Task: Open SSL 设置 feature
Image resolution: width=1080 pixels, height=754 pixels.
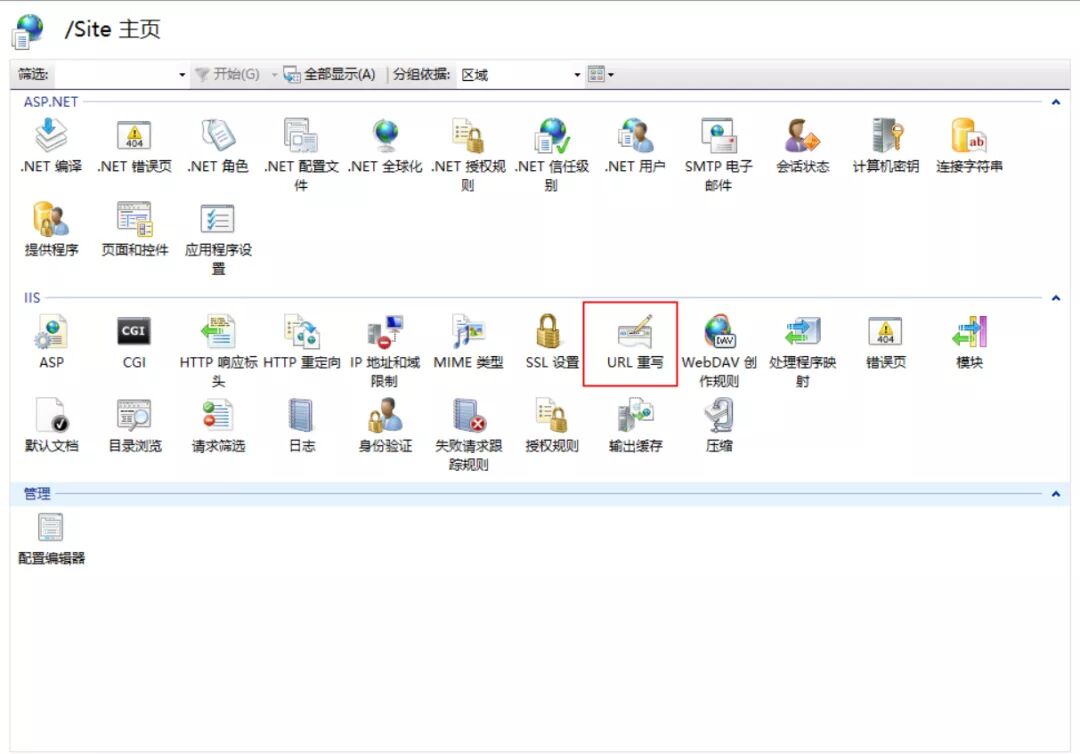Action: pyautogui.click(x=552, y=342)
